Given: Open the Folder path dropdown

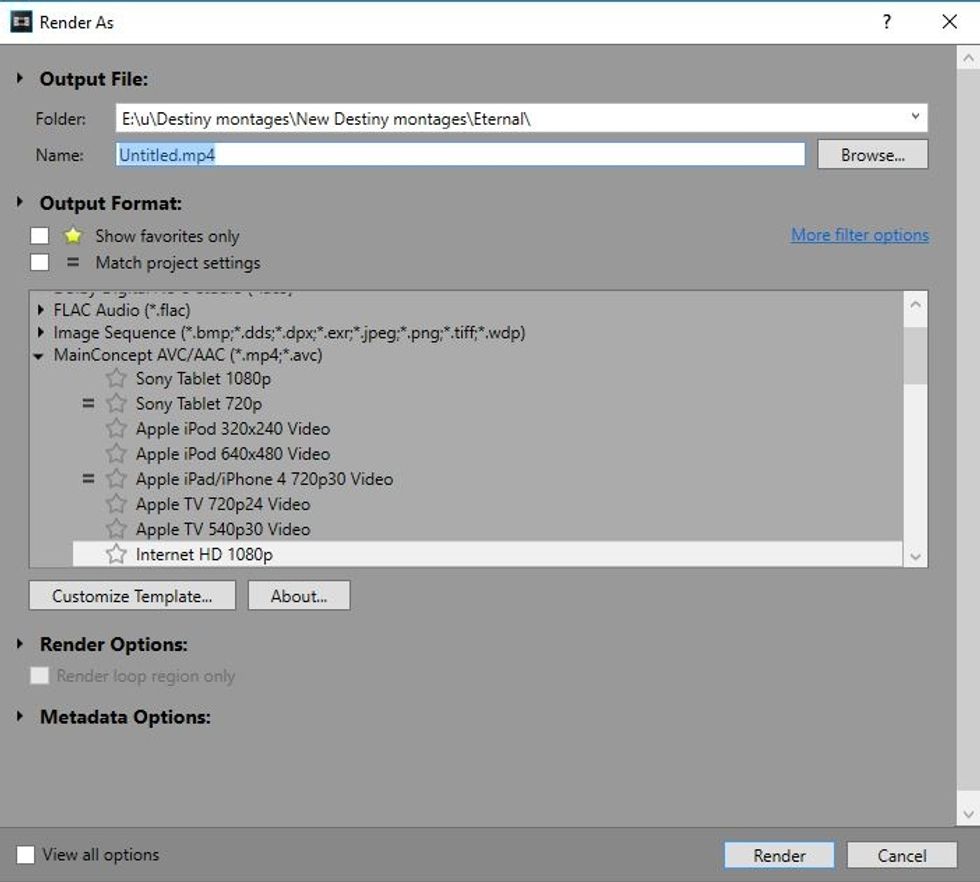Looking at the screenshot, I should 916,116.
